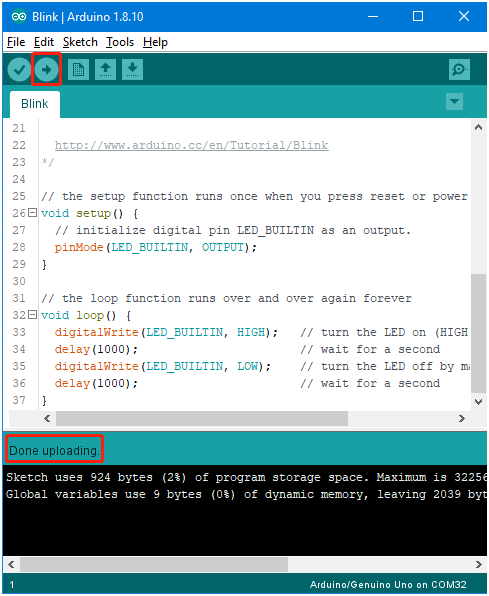Open the tab options dropdown arrow
This screenshot has height=596, width=489.
point(454,101)
